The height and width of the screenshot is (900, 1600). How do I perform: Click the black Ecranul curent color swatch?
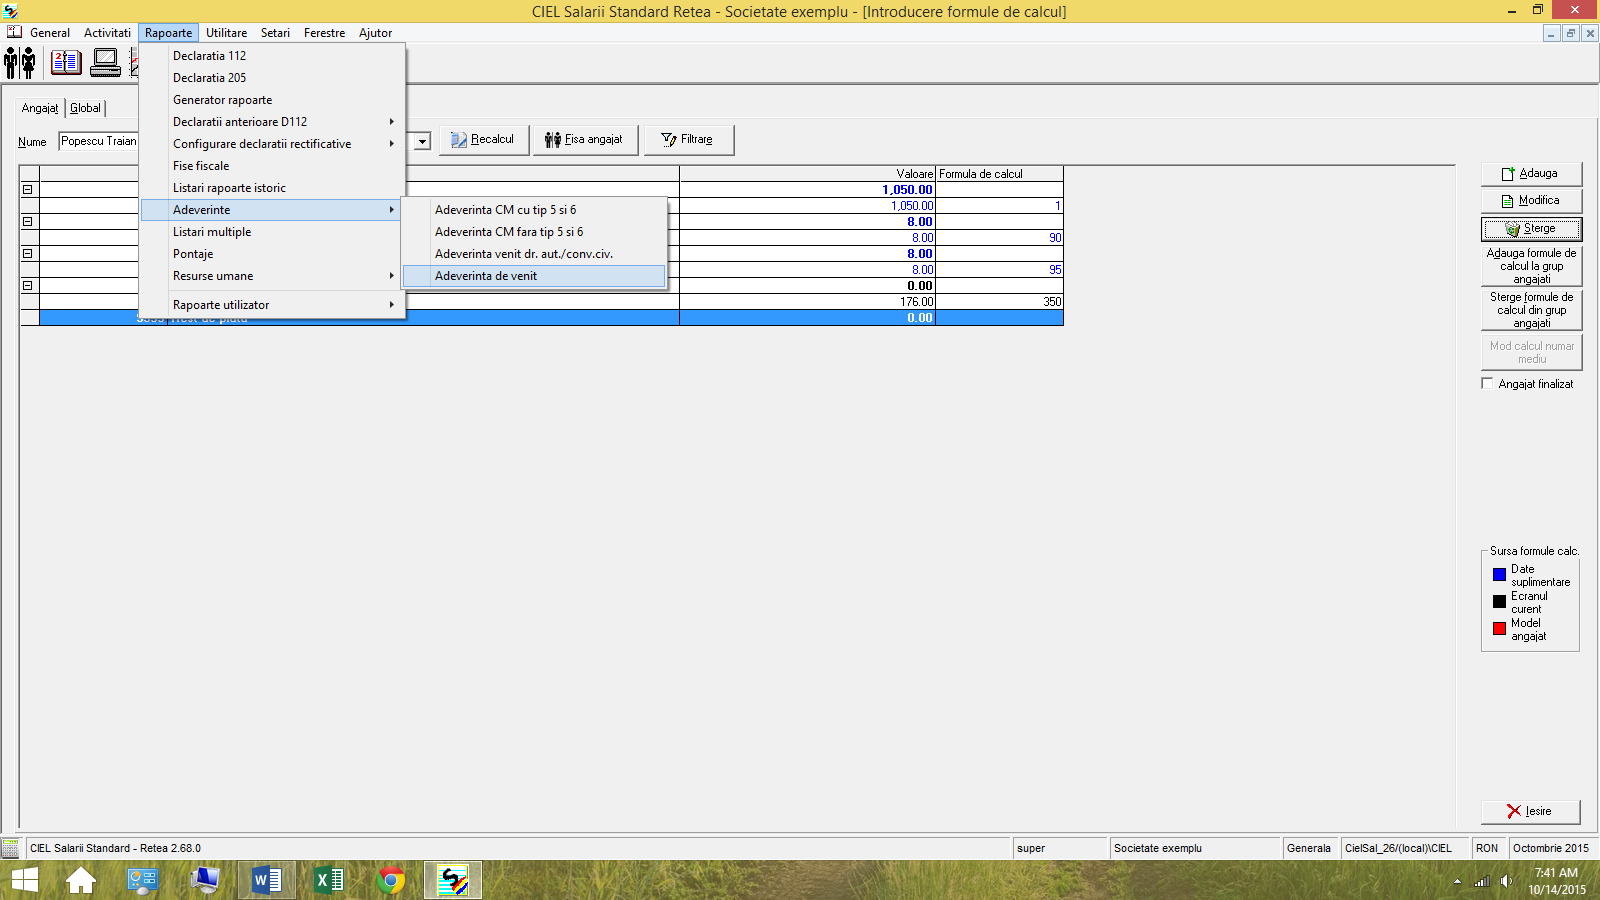[1499, 602]
